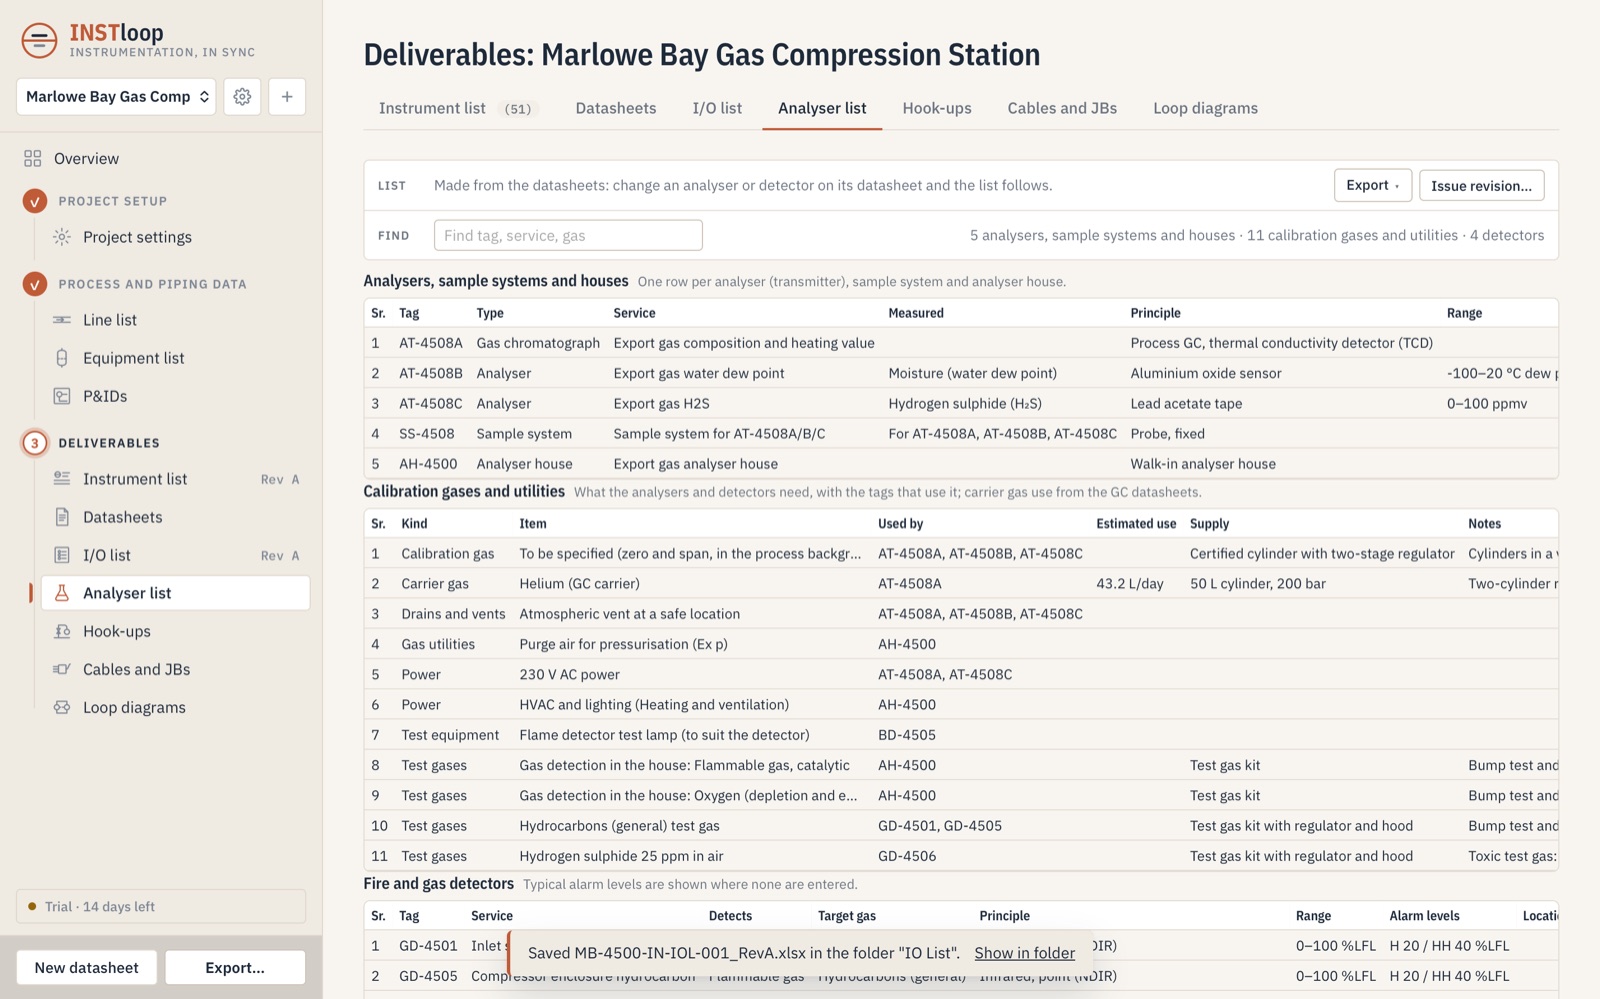This screenshot has width=1600, height=999.
Task: Click the Deliverables step 3 badge
Action: tap(35, 443)
